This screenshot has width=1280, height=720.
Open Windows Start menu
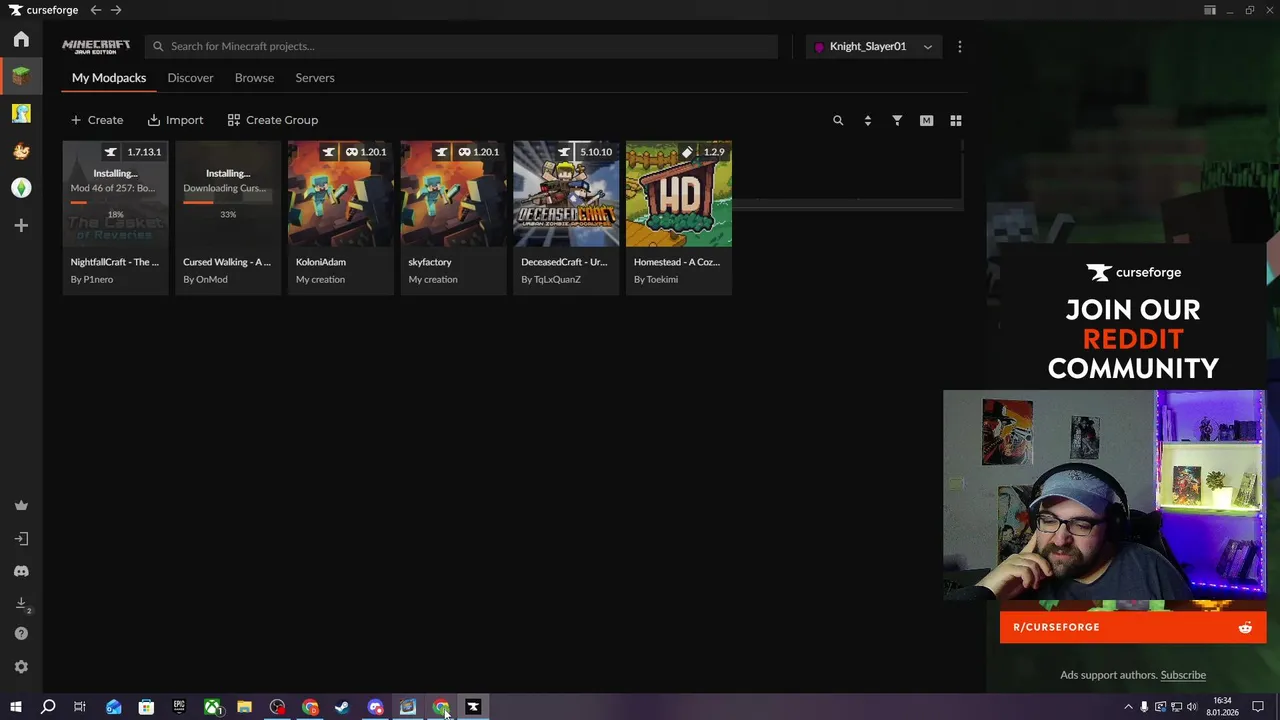coord(16,707)
